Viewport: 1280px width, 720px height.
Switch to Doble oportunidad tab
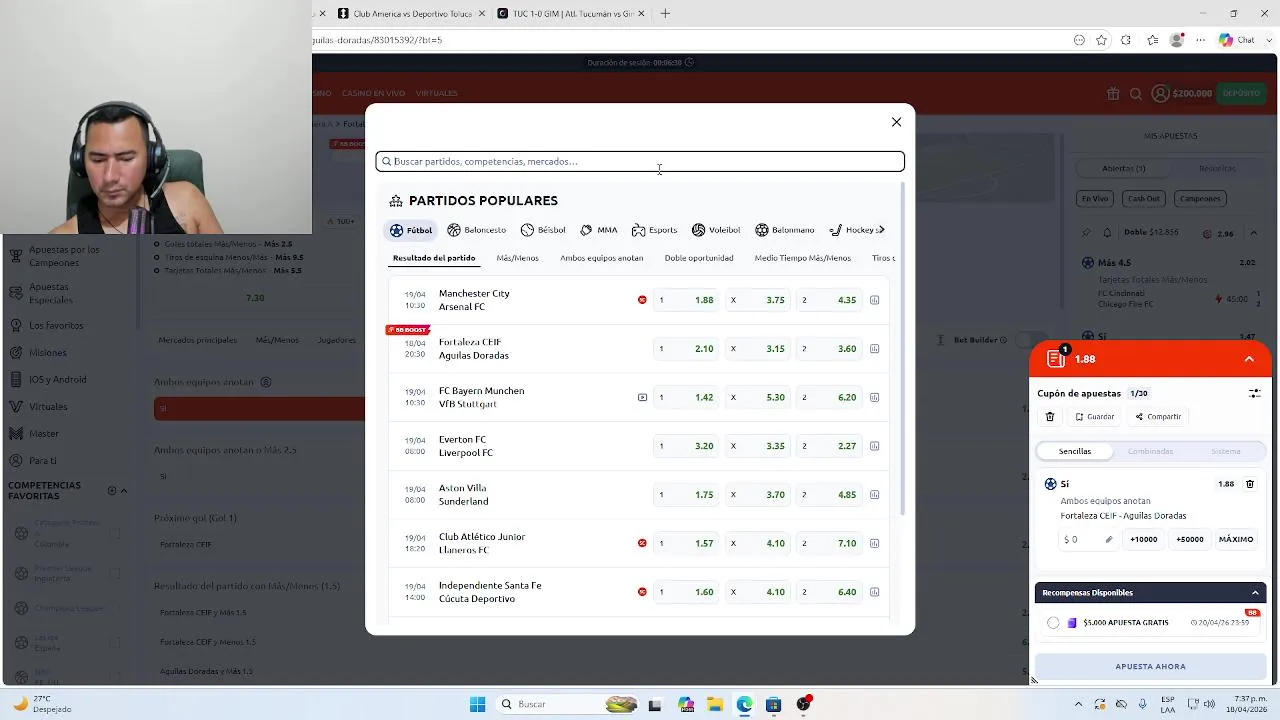pyautogui.click(x=699, y=258)
